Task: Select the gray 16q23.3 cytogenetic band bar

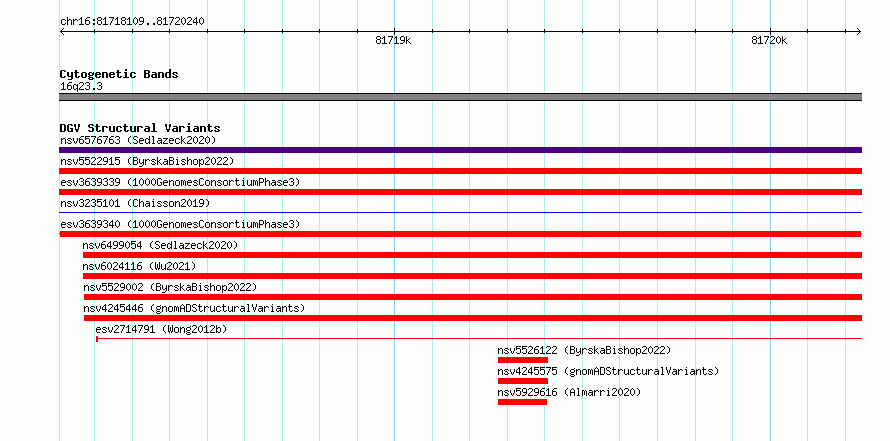Action: (x=460, y=97)
